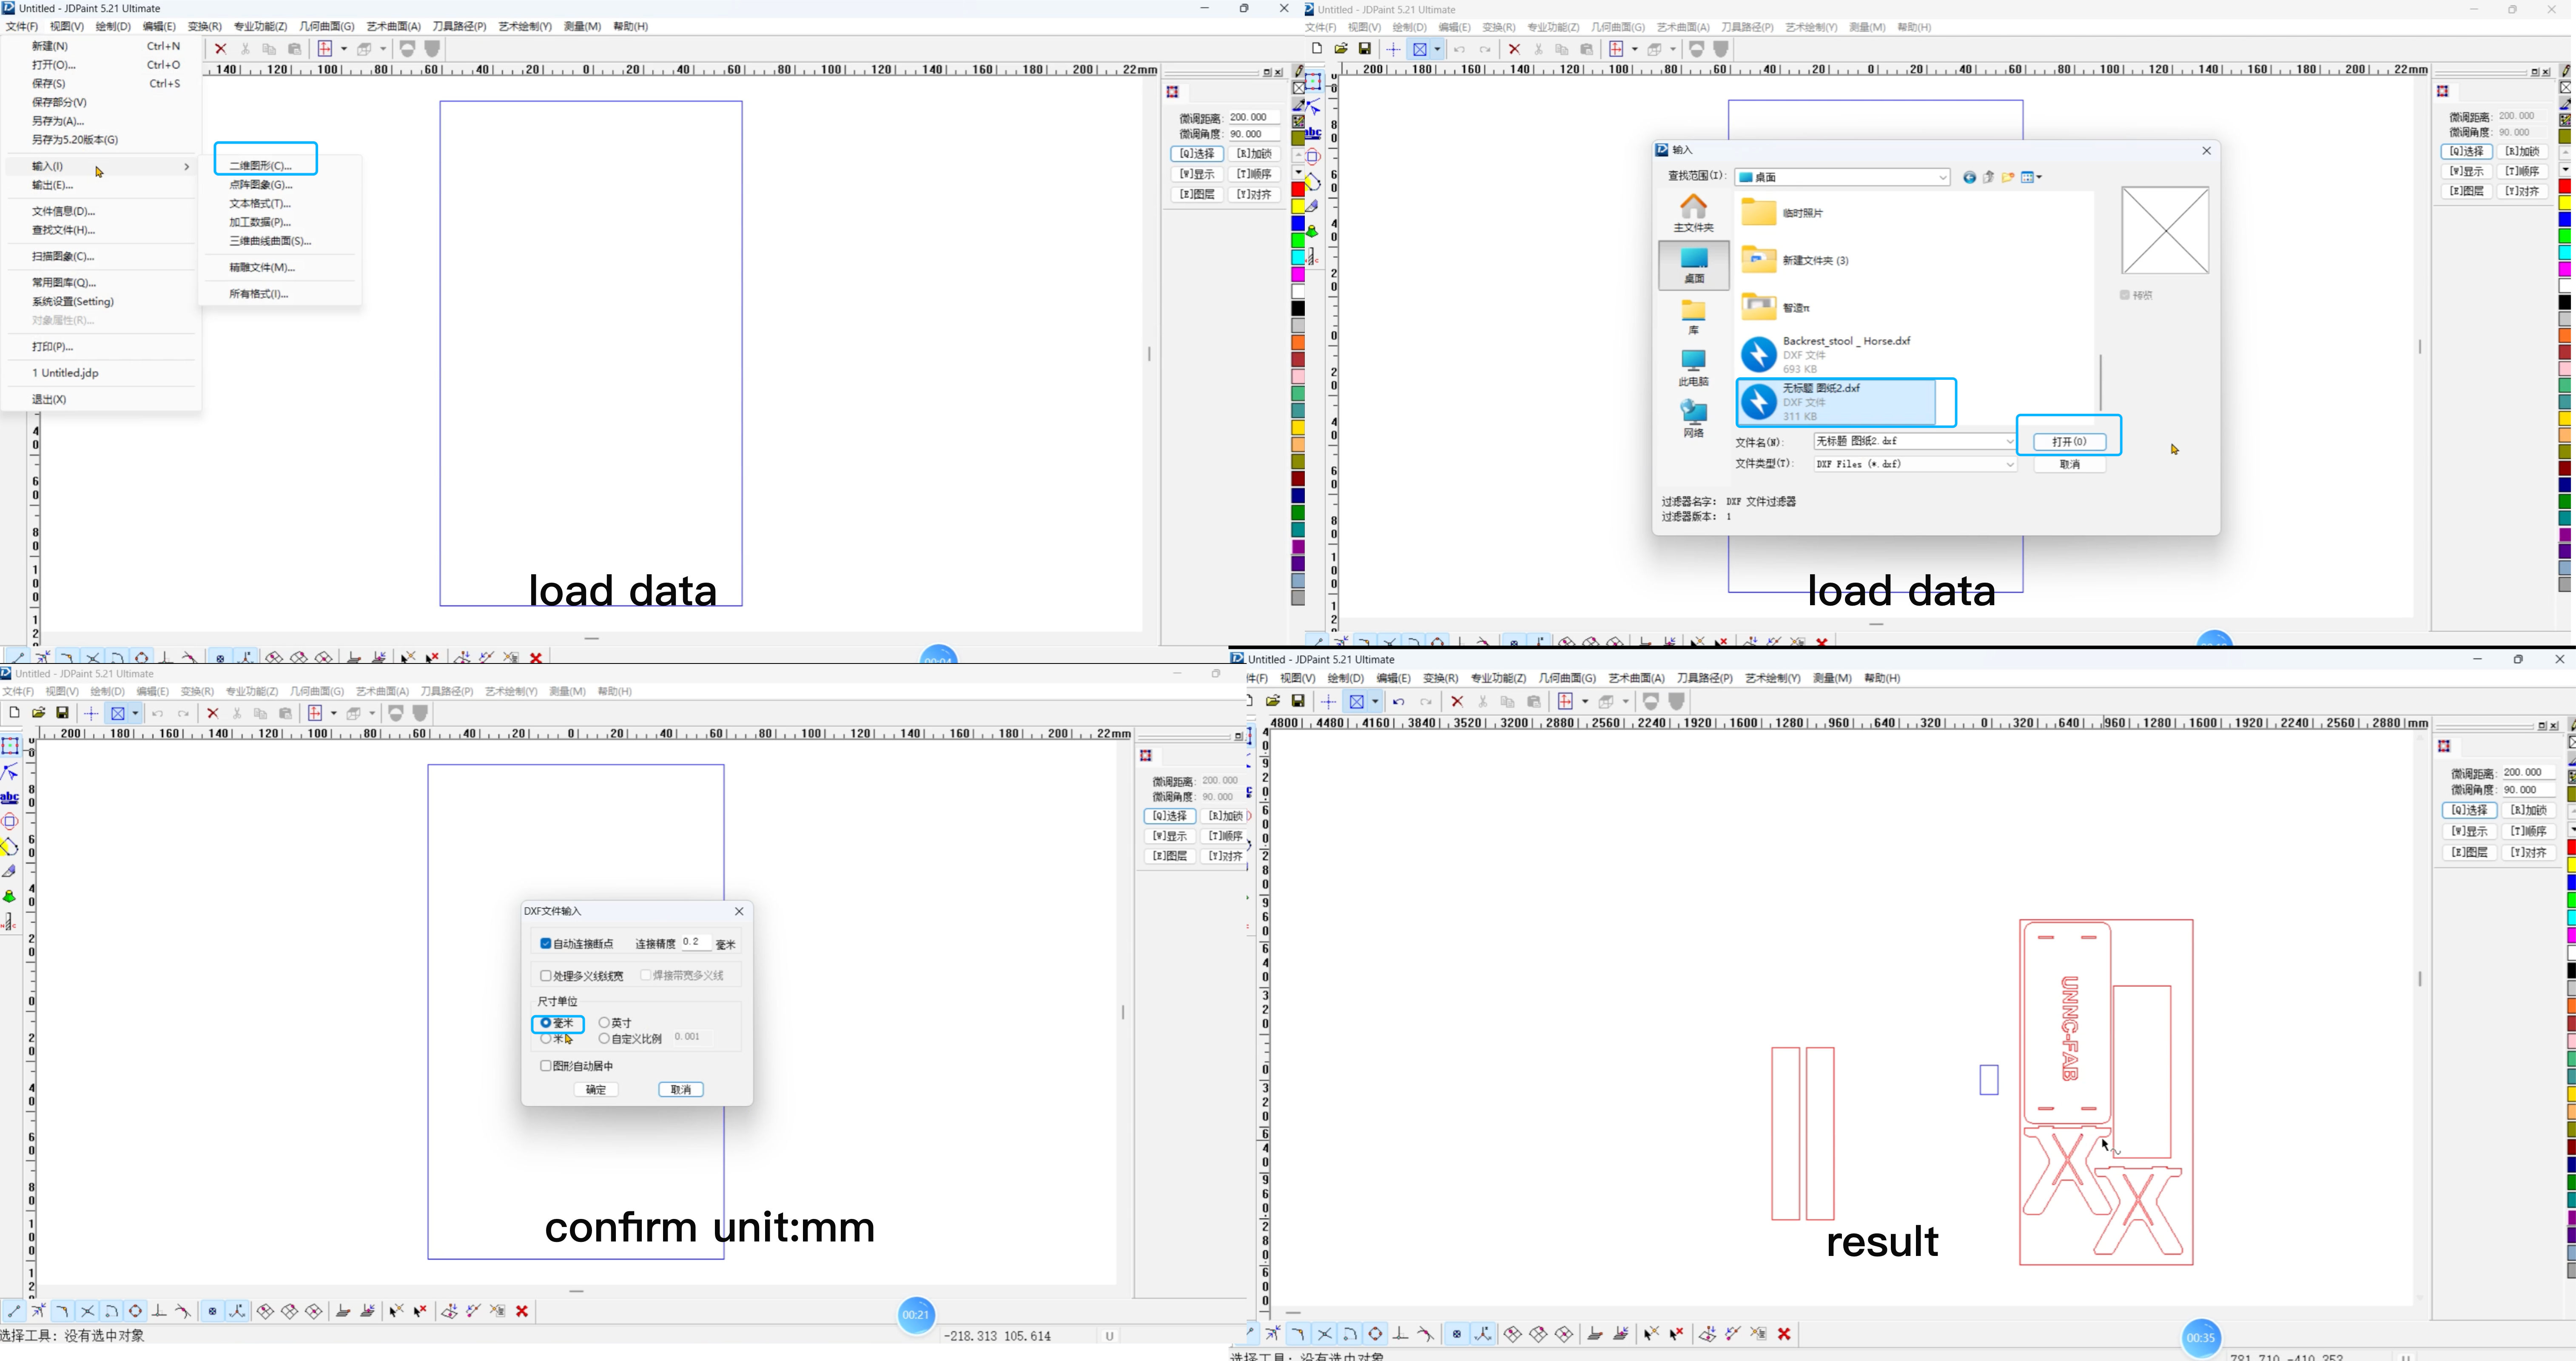The image size is (2576, 1361).
Task: Select the 自定义比例 radio button
Action: coord(604,1039)
